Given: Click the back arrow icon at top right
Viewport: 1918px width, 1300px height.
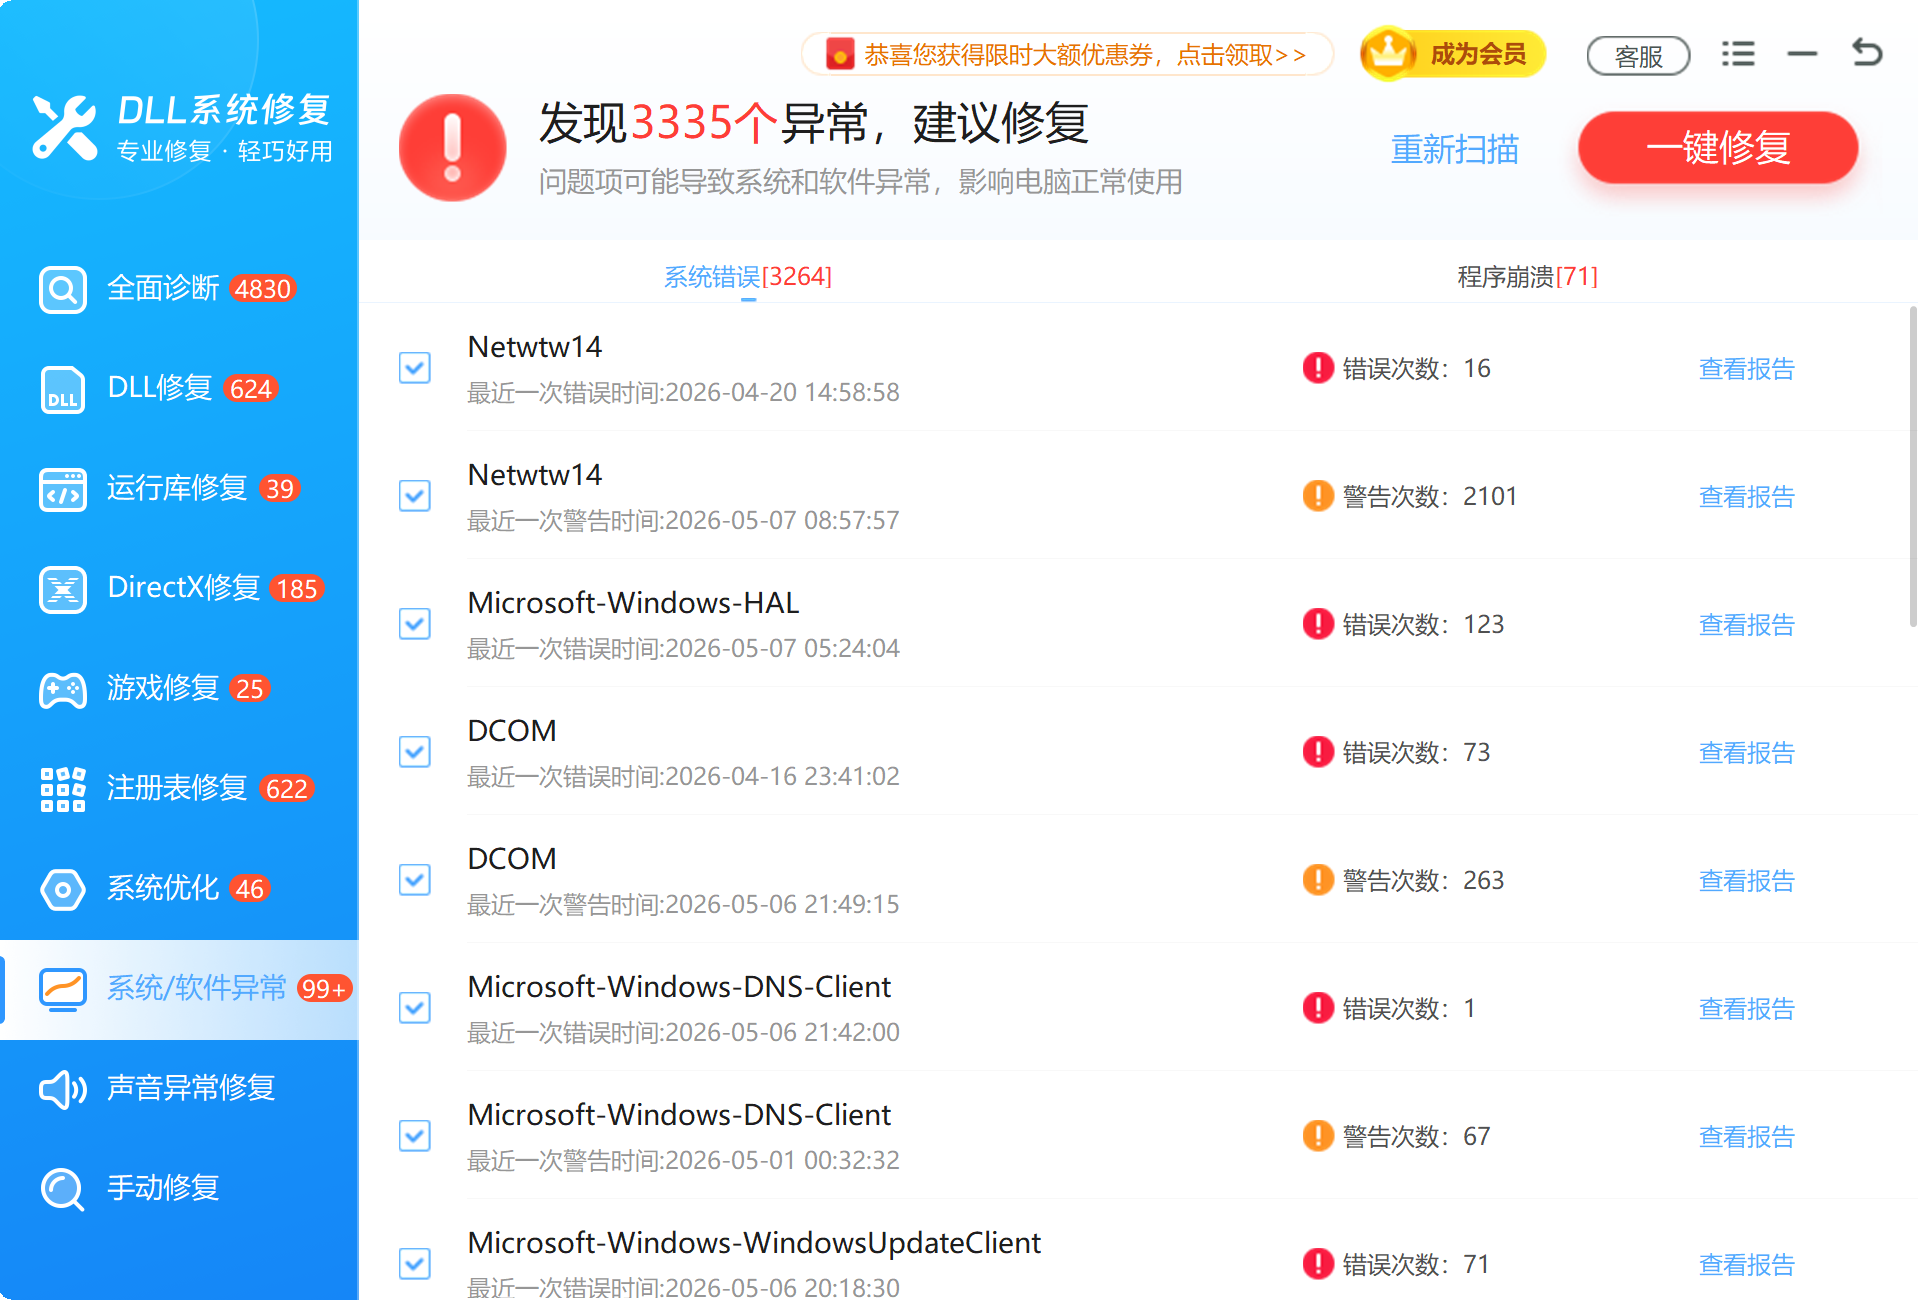Looking at the screenshot, I should tap(1867, 52).
